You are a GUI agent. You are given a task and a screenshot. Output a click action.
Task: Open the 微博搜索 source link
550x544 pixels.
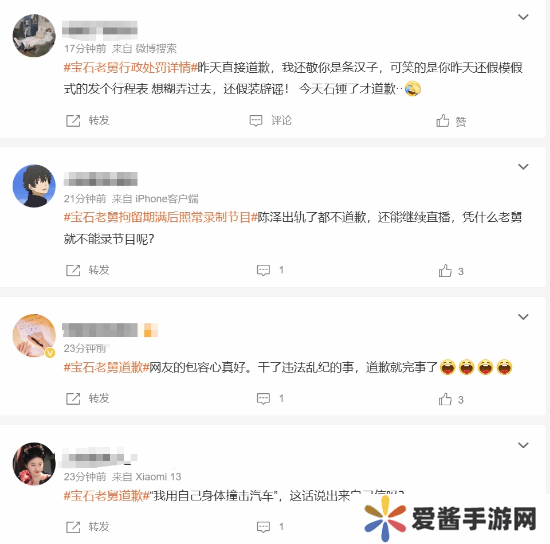(x=156, y=48)
